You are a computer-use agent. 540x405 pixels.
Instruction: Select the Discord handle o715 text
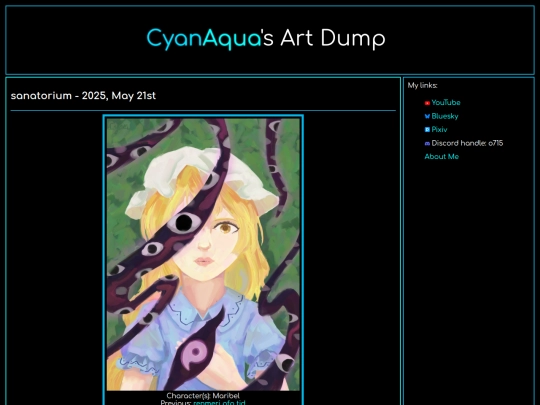(x=467, y=143)
